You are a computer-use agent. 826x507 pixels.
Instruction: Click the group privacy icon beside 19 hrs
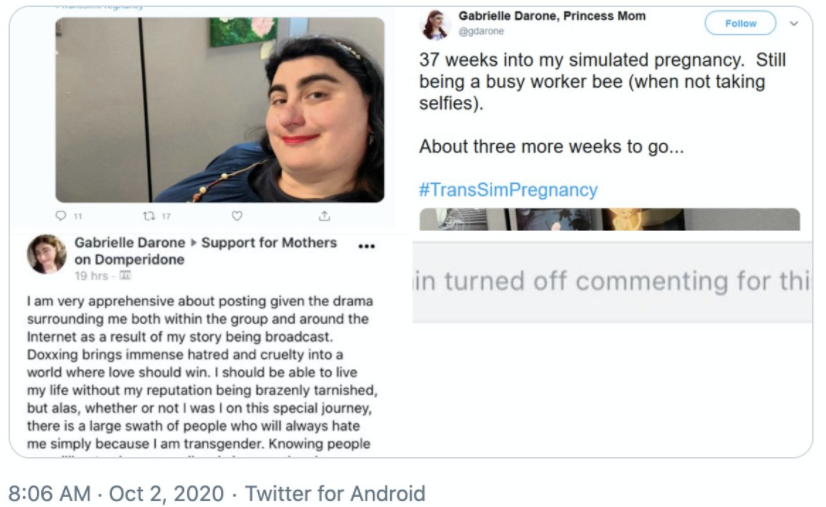125,275
